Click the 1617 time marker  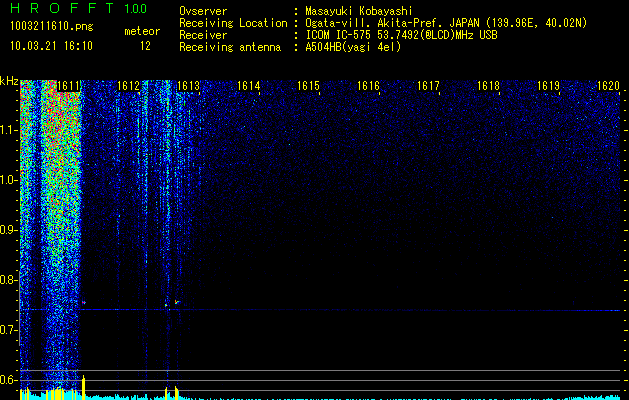428,86
